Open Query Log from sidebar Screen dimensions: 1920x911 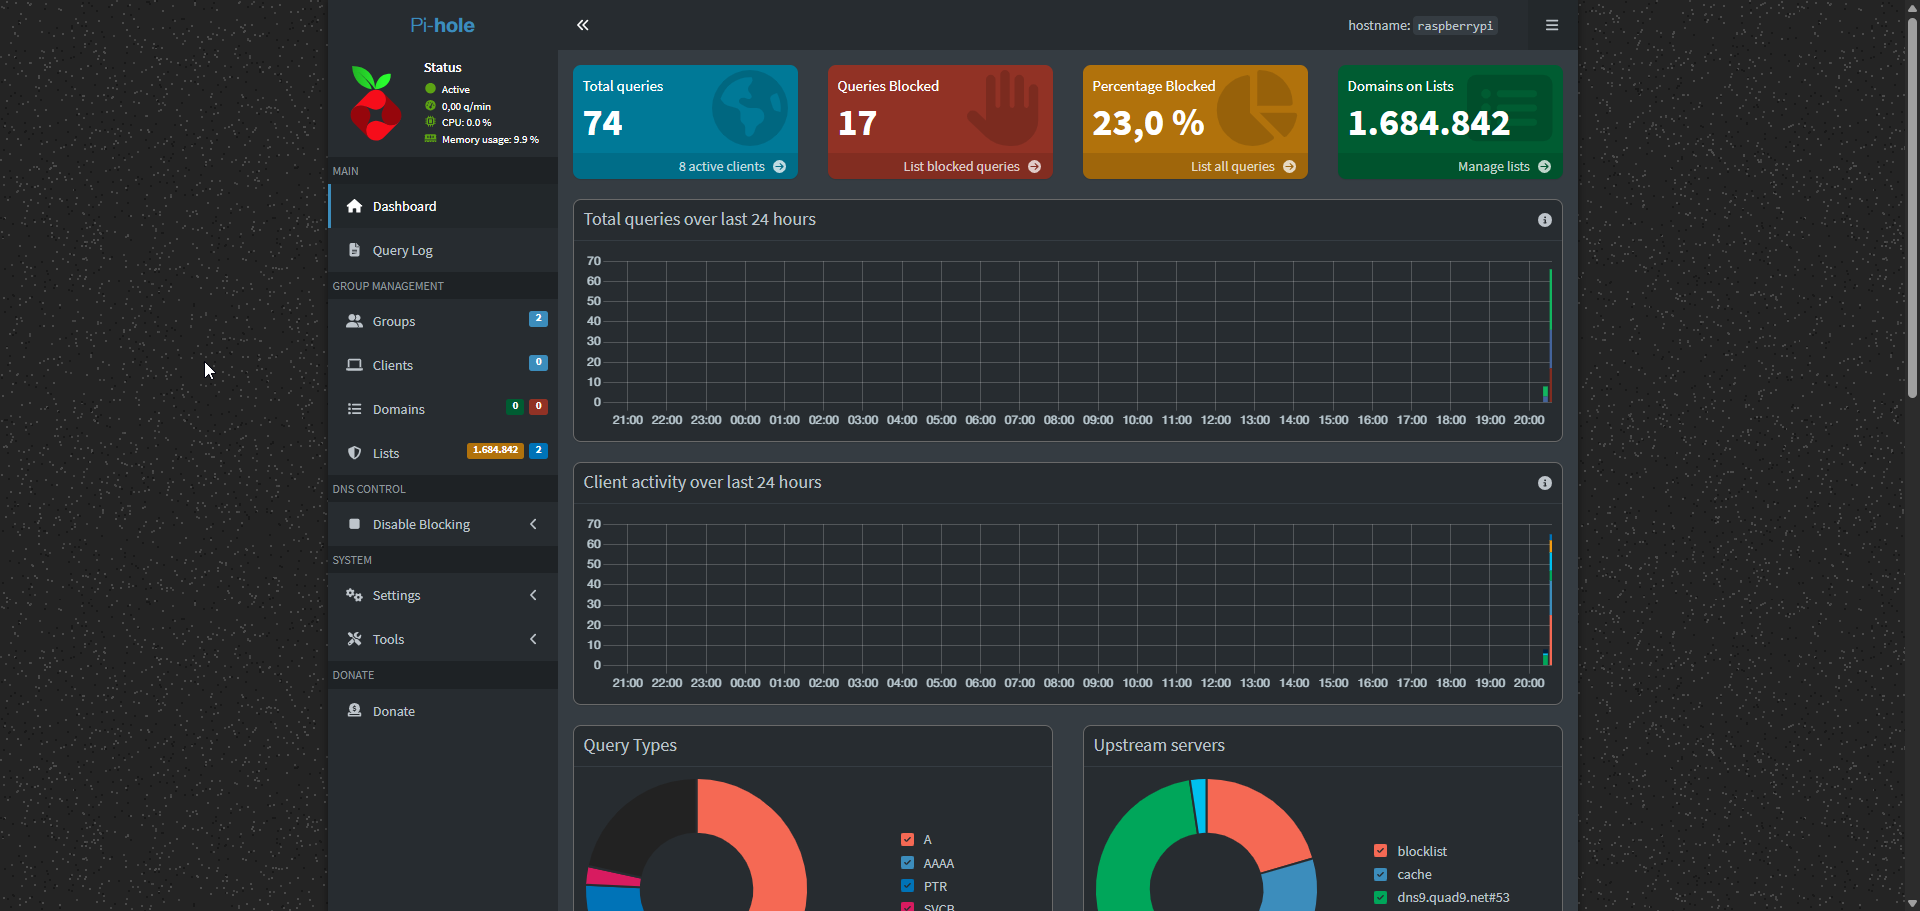tap(402, 251)
